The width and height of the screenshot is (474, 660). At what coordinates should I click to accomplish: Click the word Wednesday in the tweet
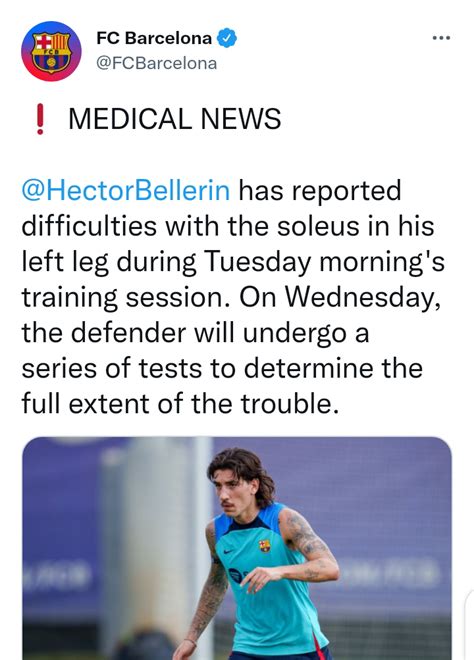363,297
